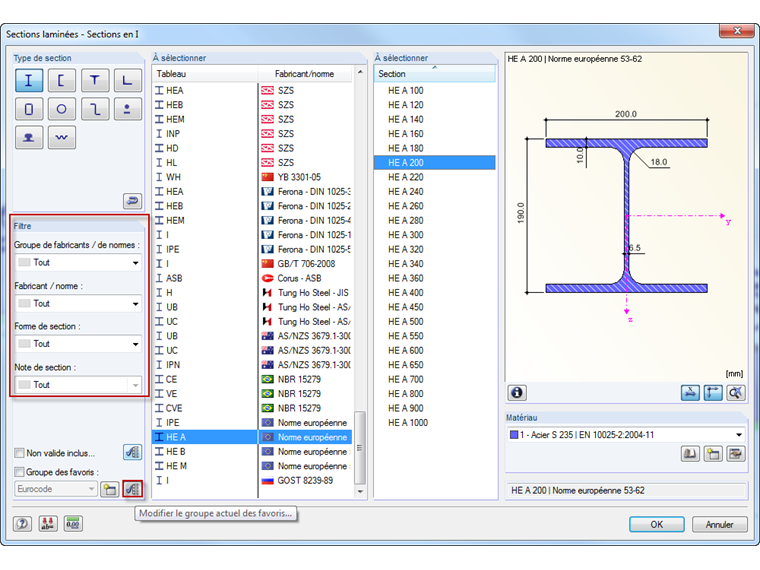Click the table list scroll up arrow

pyautogui.click(x=360, y=72)
